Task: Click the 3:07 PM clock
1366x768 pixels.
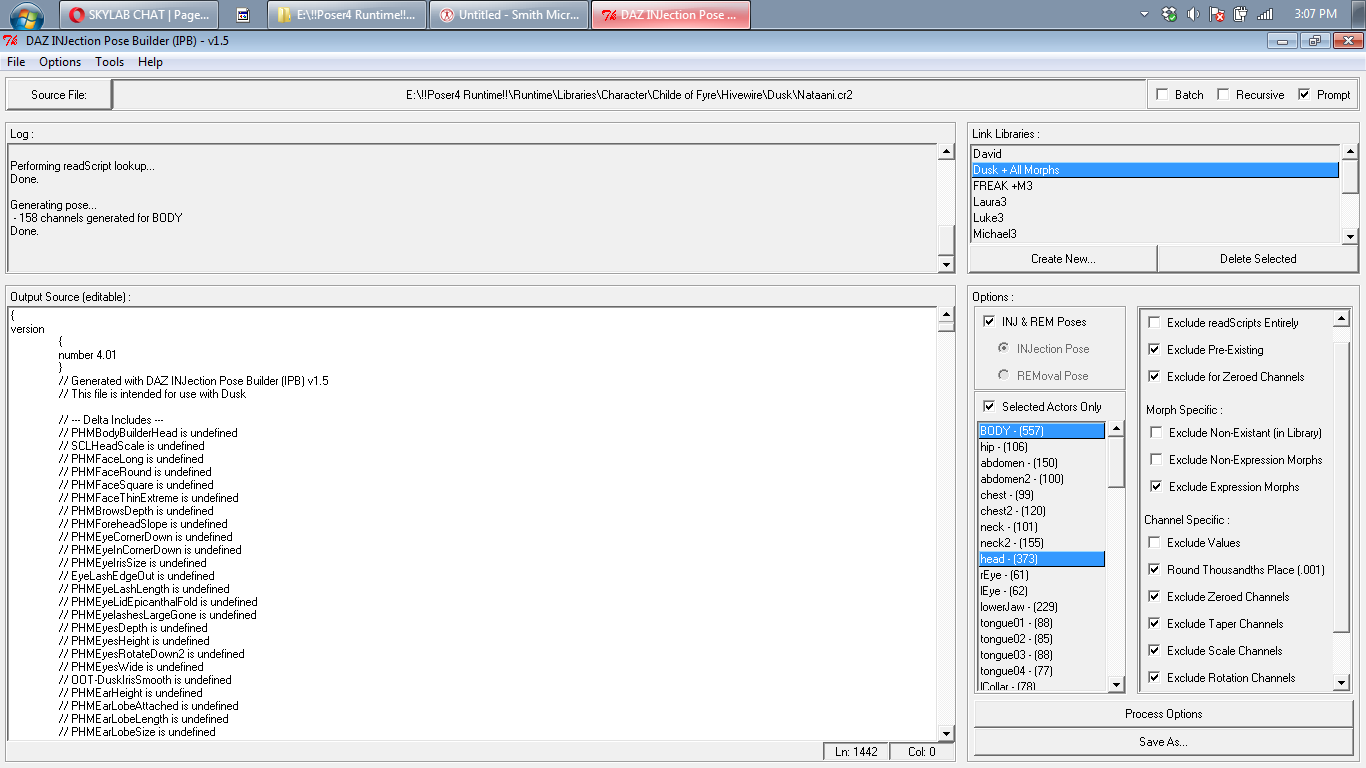Action: coord(1315,14)
